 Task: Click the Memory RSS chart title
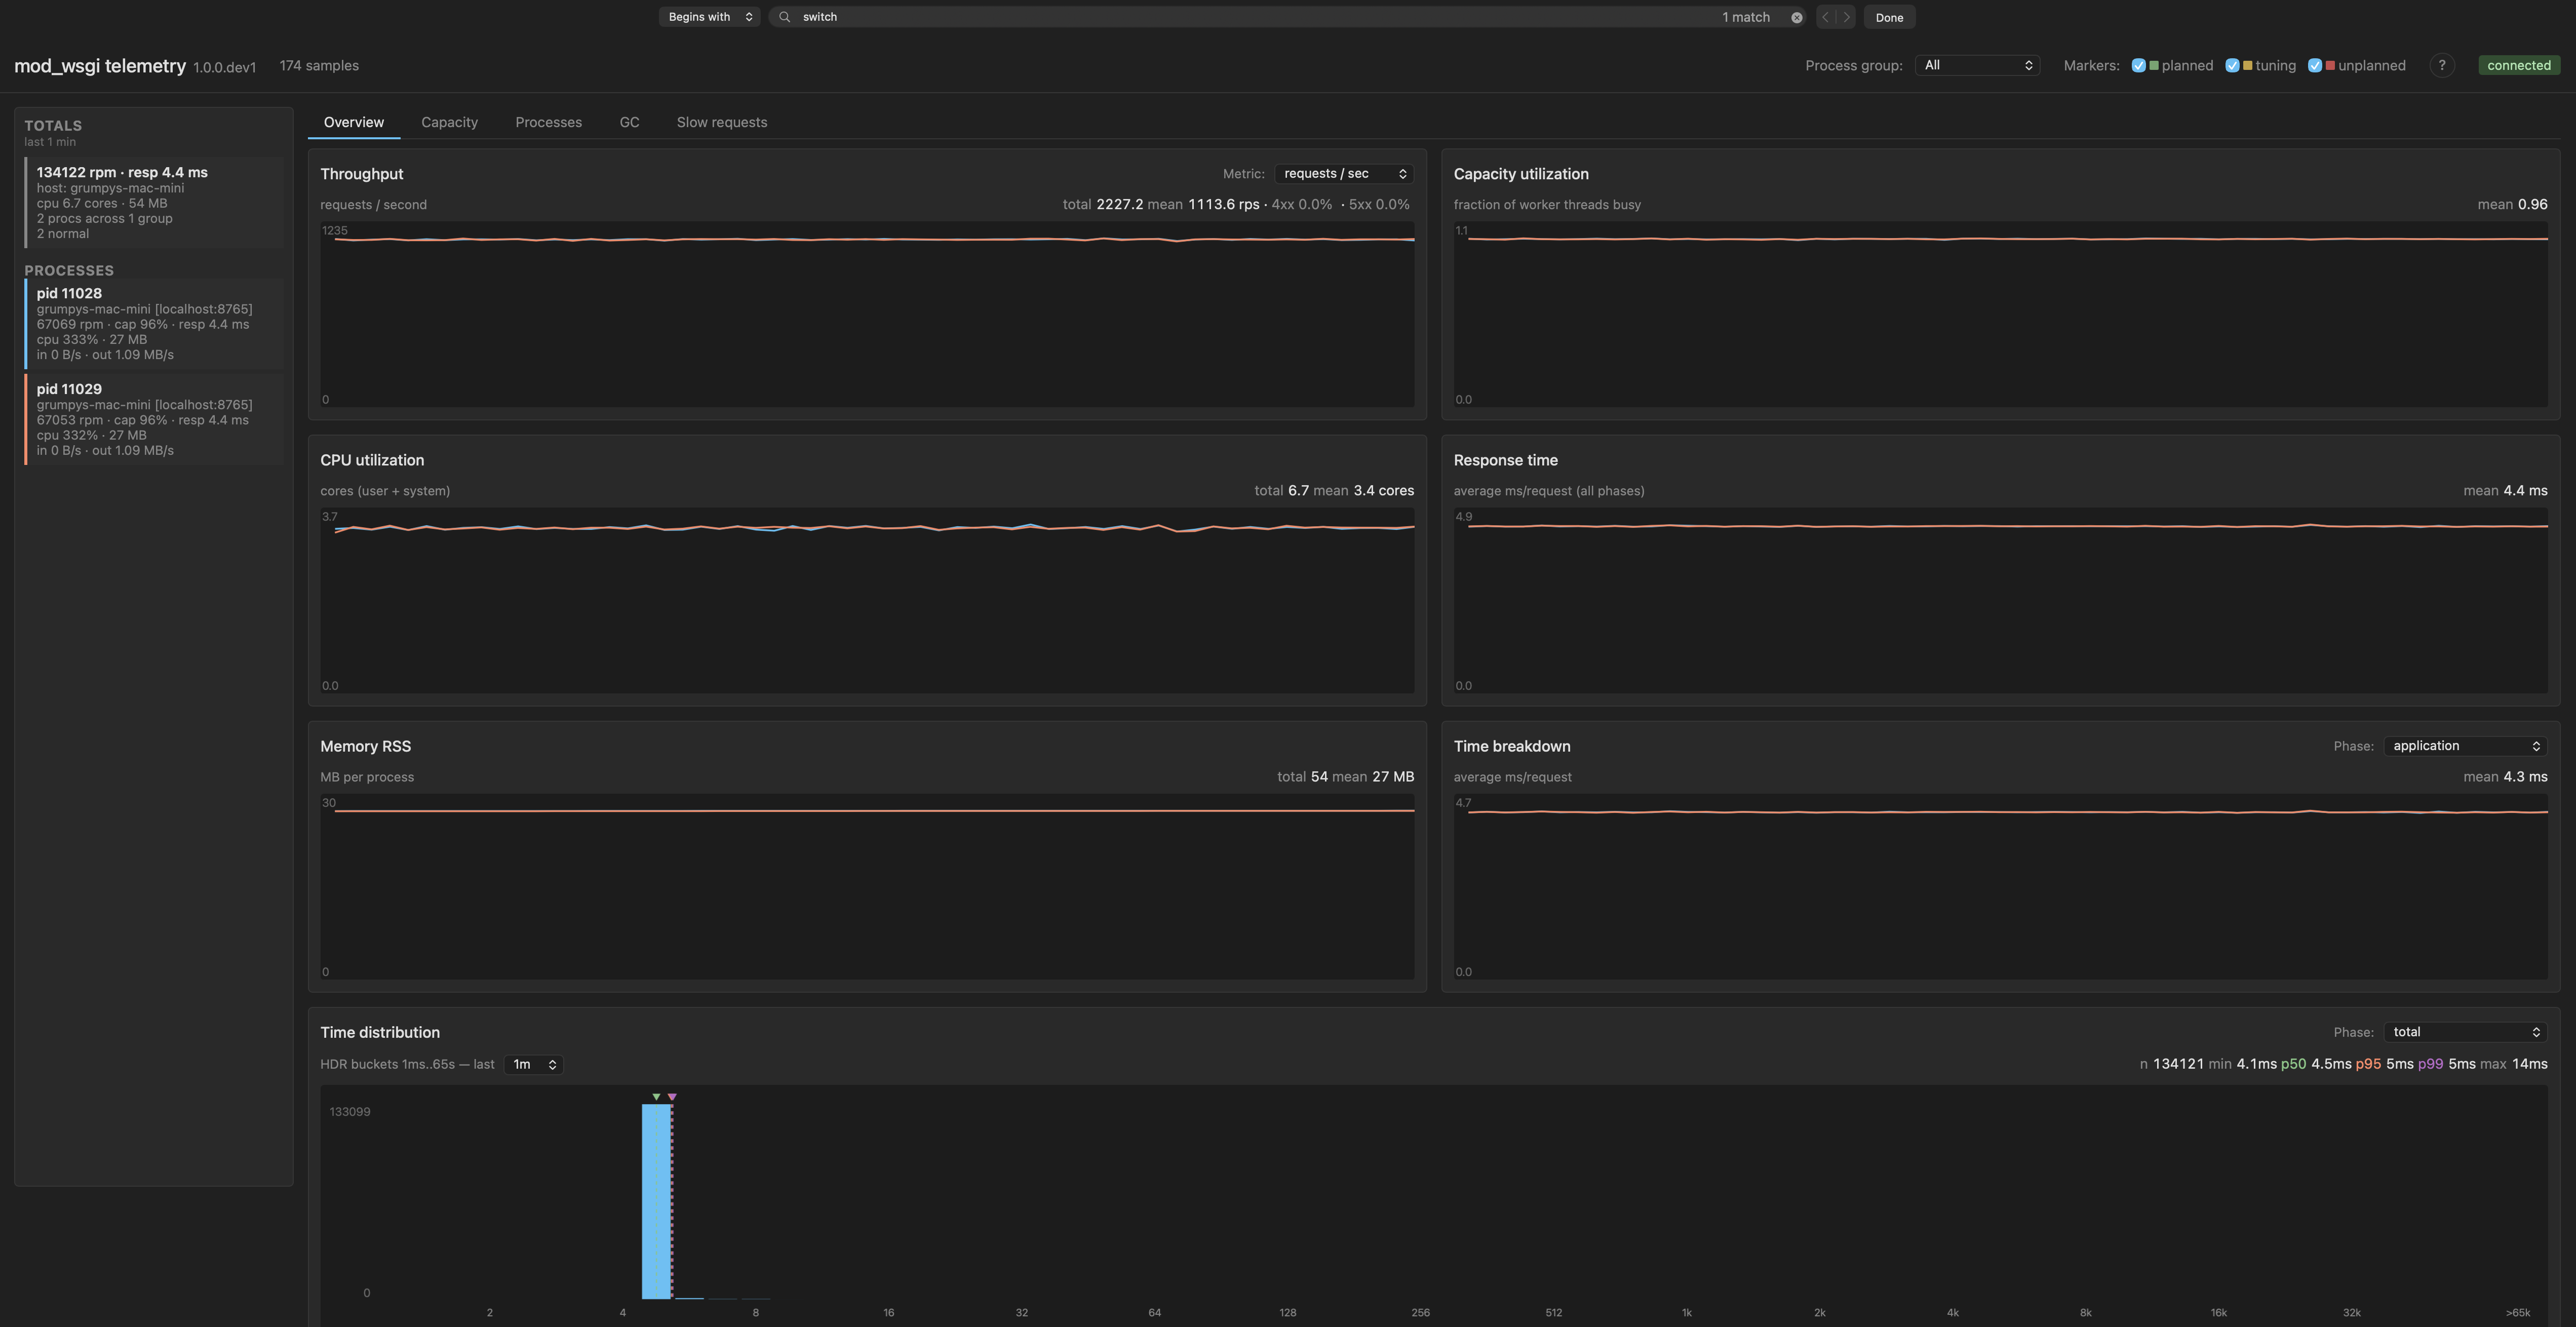[365, 746]
